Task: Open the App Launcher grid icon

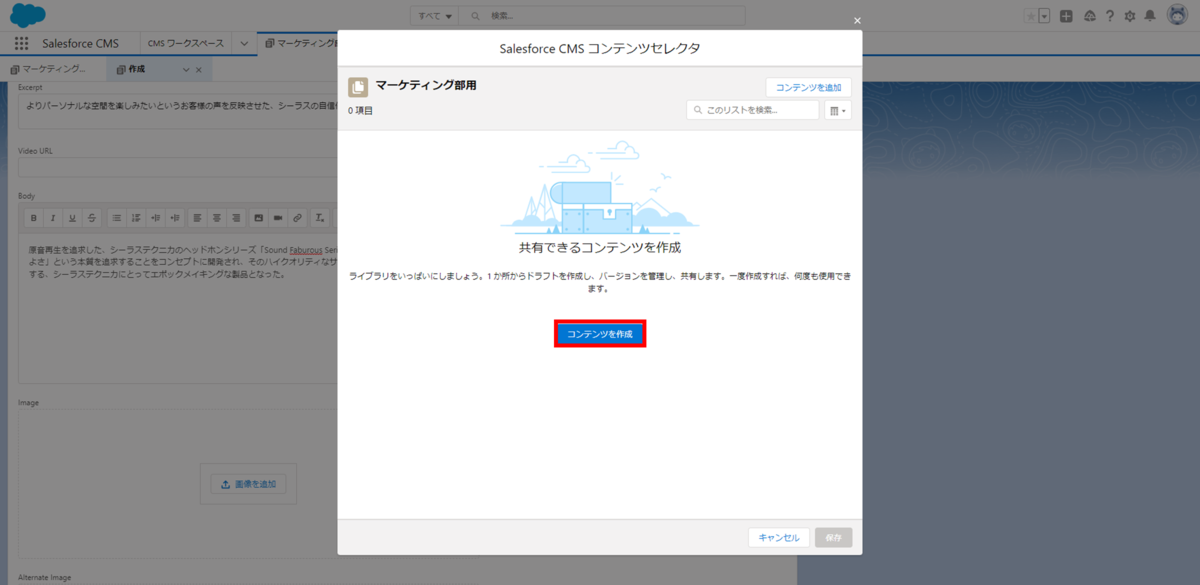Action: (22, 44)
